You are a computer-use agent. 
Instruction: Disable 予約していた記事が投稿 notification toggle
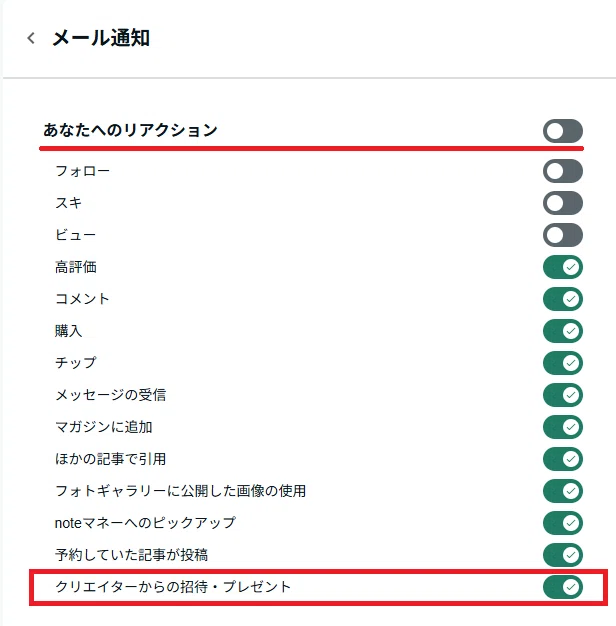point(563,555)
